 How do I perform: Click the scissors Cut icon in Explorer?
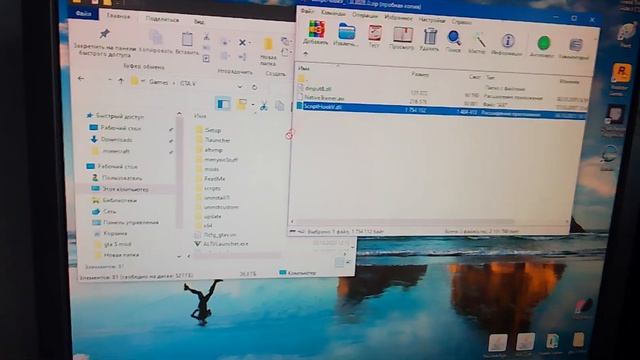[x=264, y=107]
